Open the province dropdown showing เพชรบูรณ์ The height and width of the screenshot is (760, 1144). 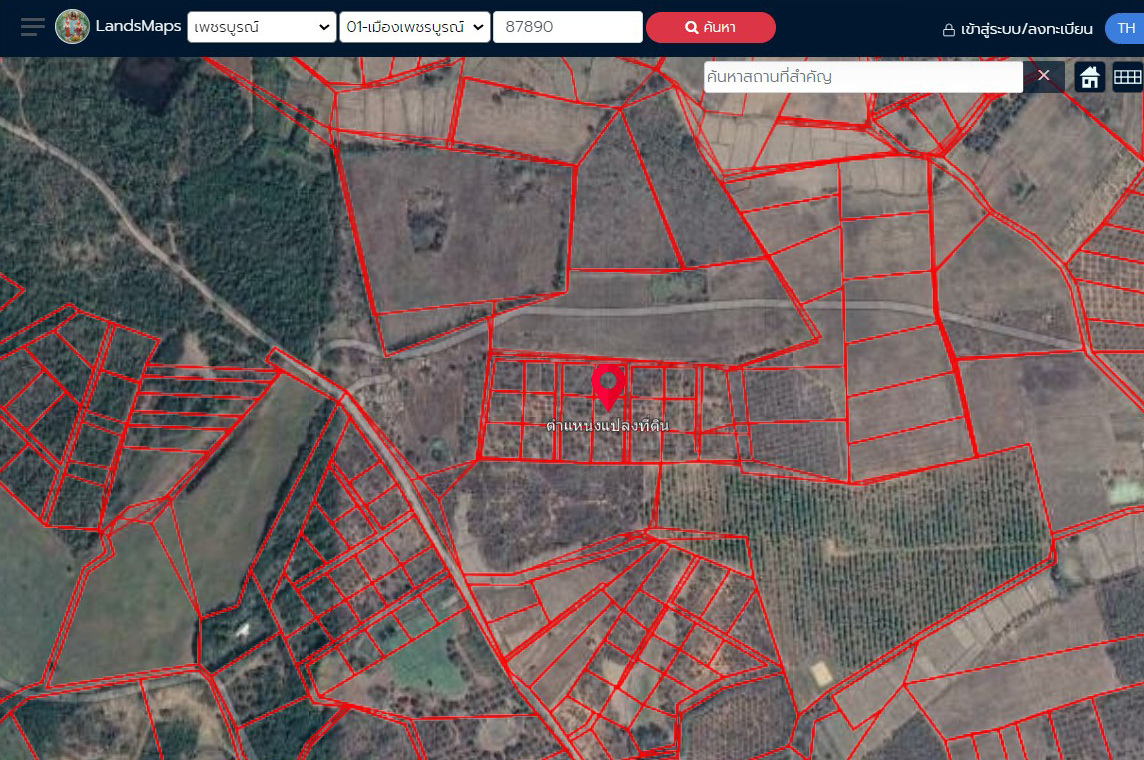tap(261, 27)
